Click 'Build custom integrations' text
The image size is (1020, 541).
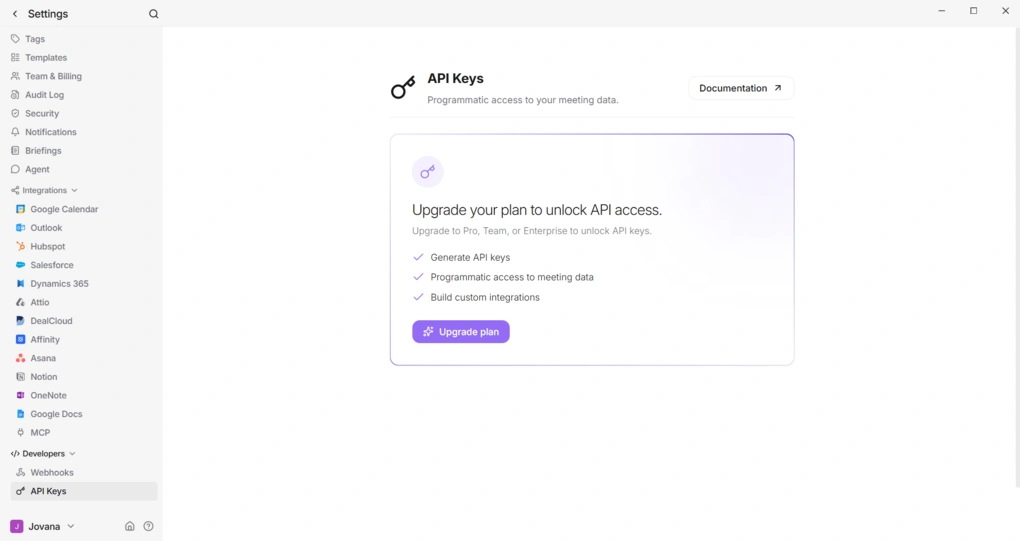[485, 297]
